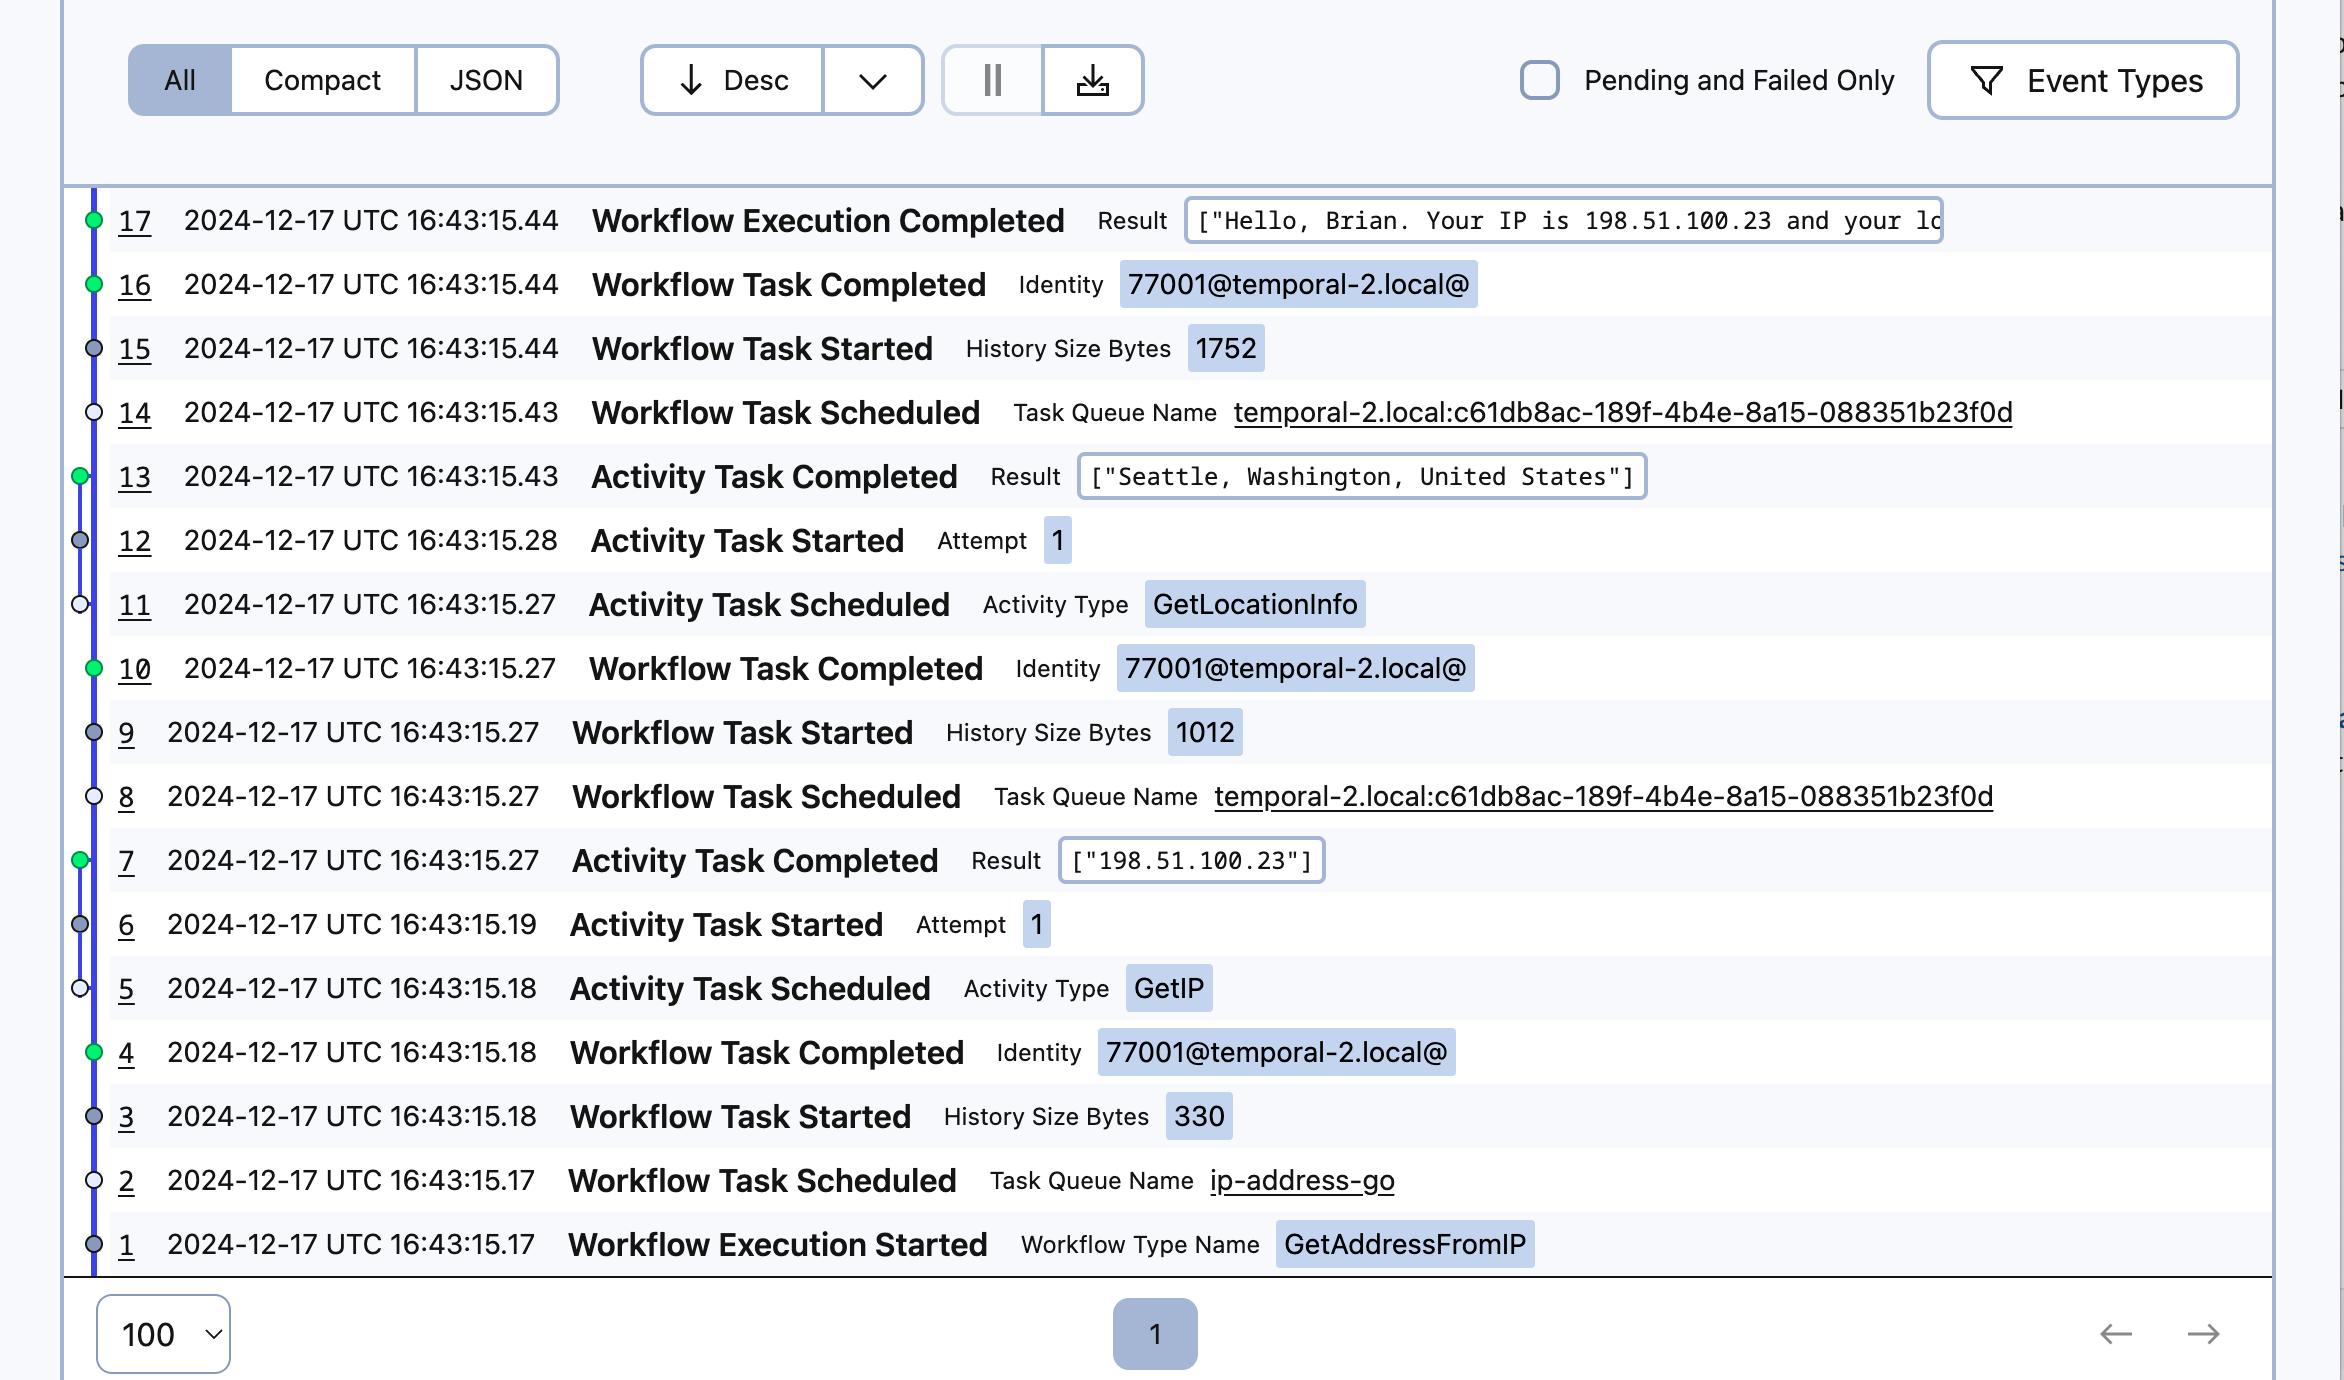Switch to JSON view mode

click(487, 80)
